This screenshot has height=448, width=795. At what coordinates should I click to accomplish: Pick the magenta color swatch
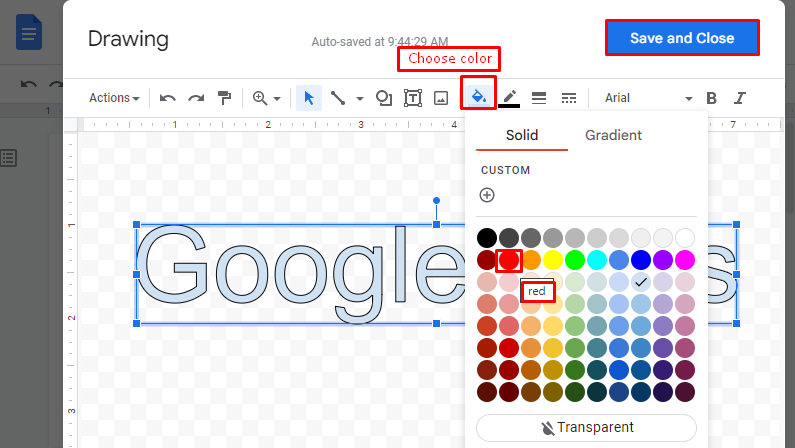click(685, 260)
